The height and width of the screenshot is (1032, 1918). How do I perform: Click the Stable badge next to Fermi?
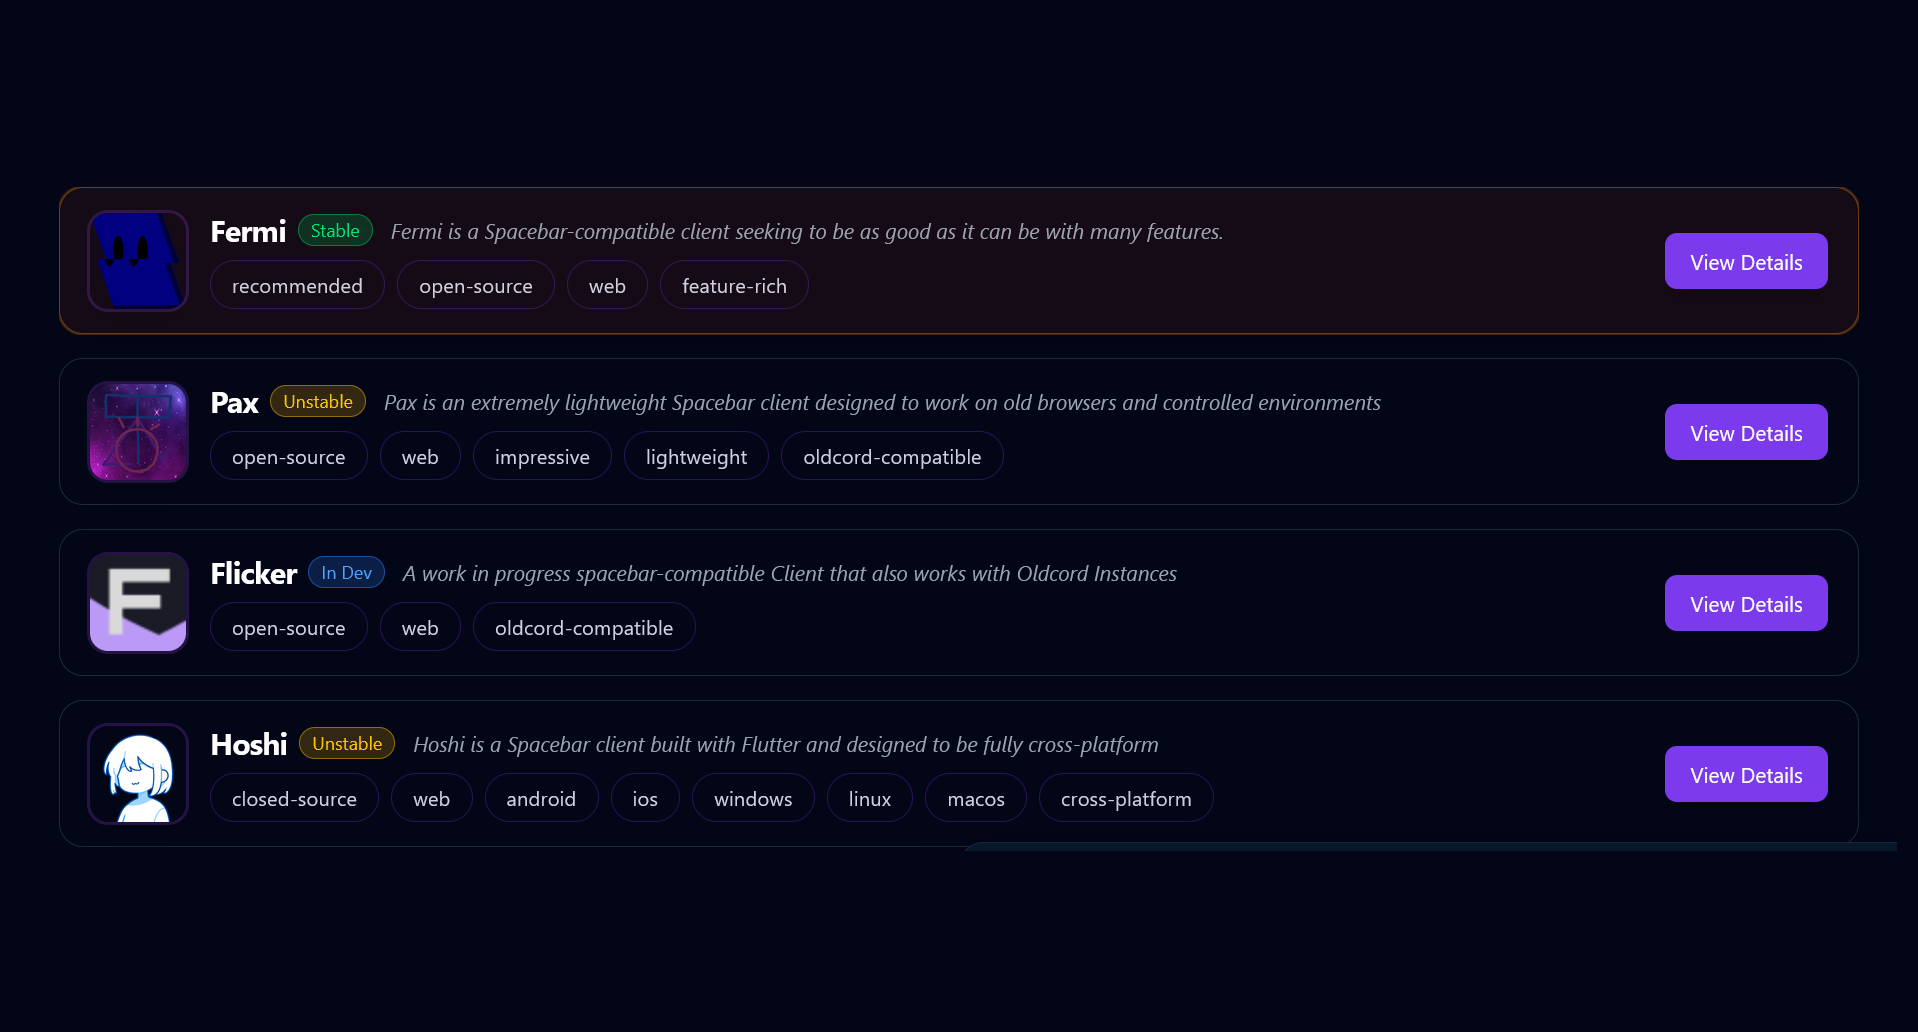335,231
